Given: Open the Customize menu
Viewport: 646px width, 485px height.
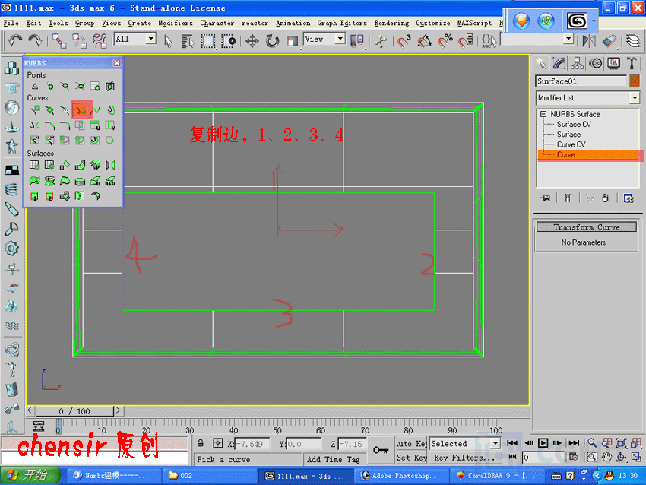Looking at the screenshot, I should pos(433,23).
